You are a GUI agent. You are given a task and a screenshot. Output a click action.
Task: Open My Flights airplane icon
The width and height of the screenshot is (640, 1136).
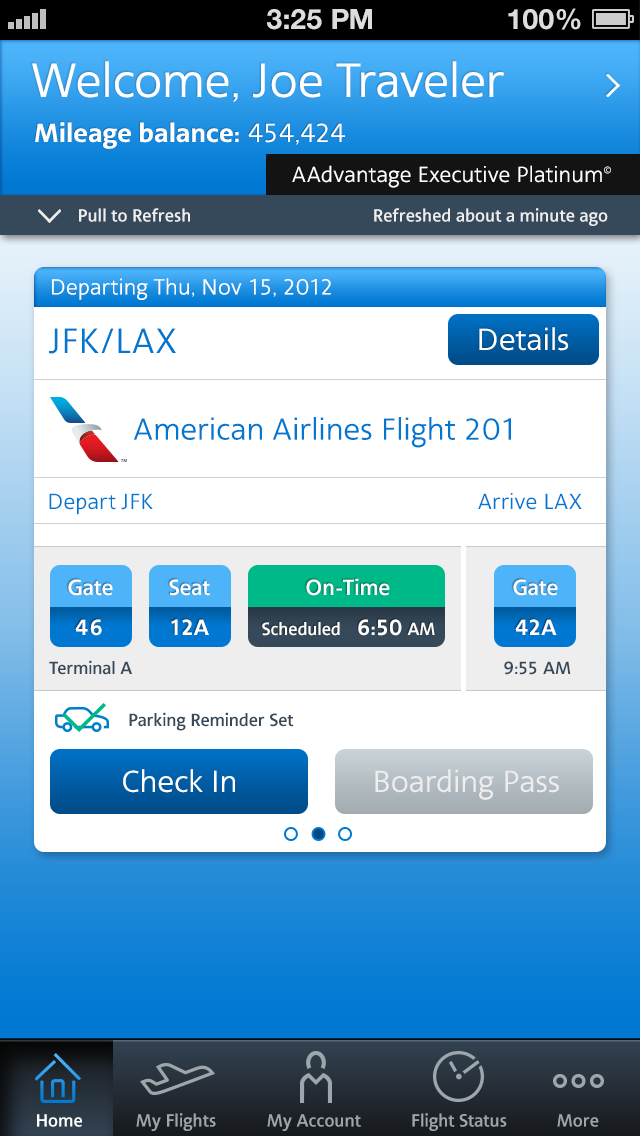[176, 1078]
